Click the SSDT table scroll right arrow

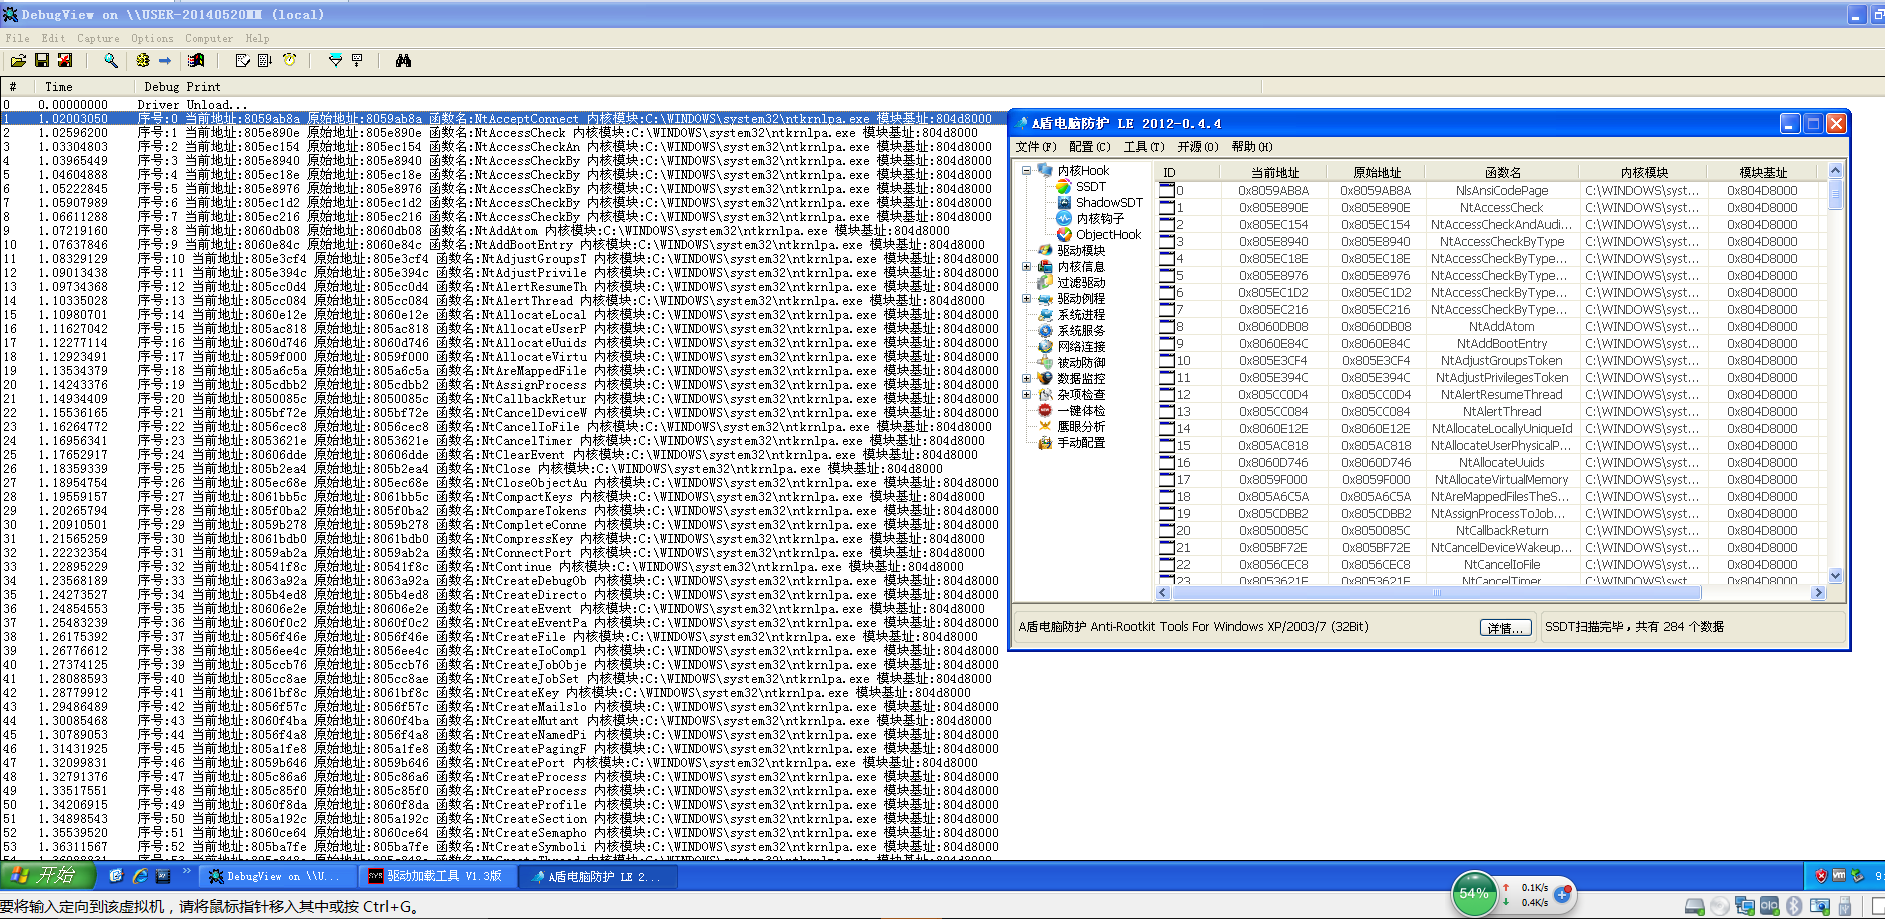click(1818, 593)
